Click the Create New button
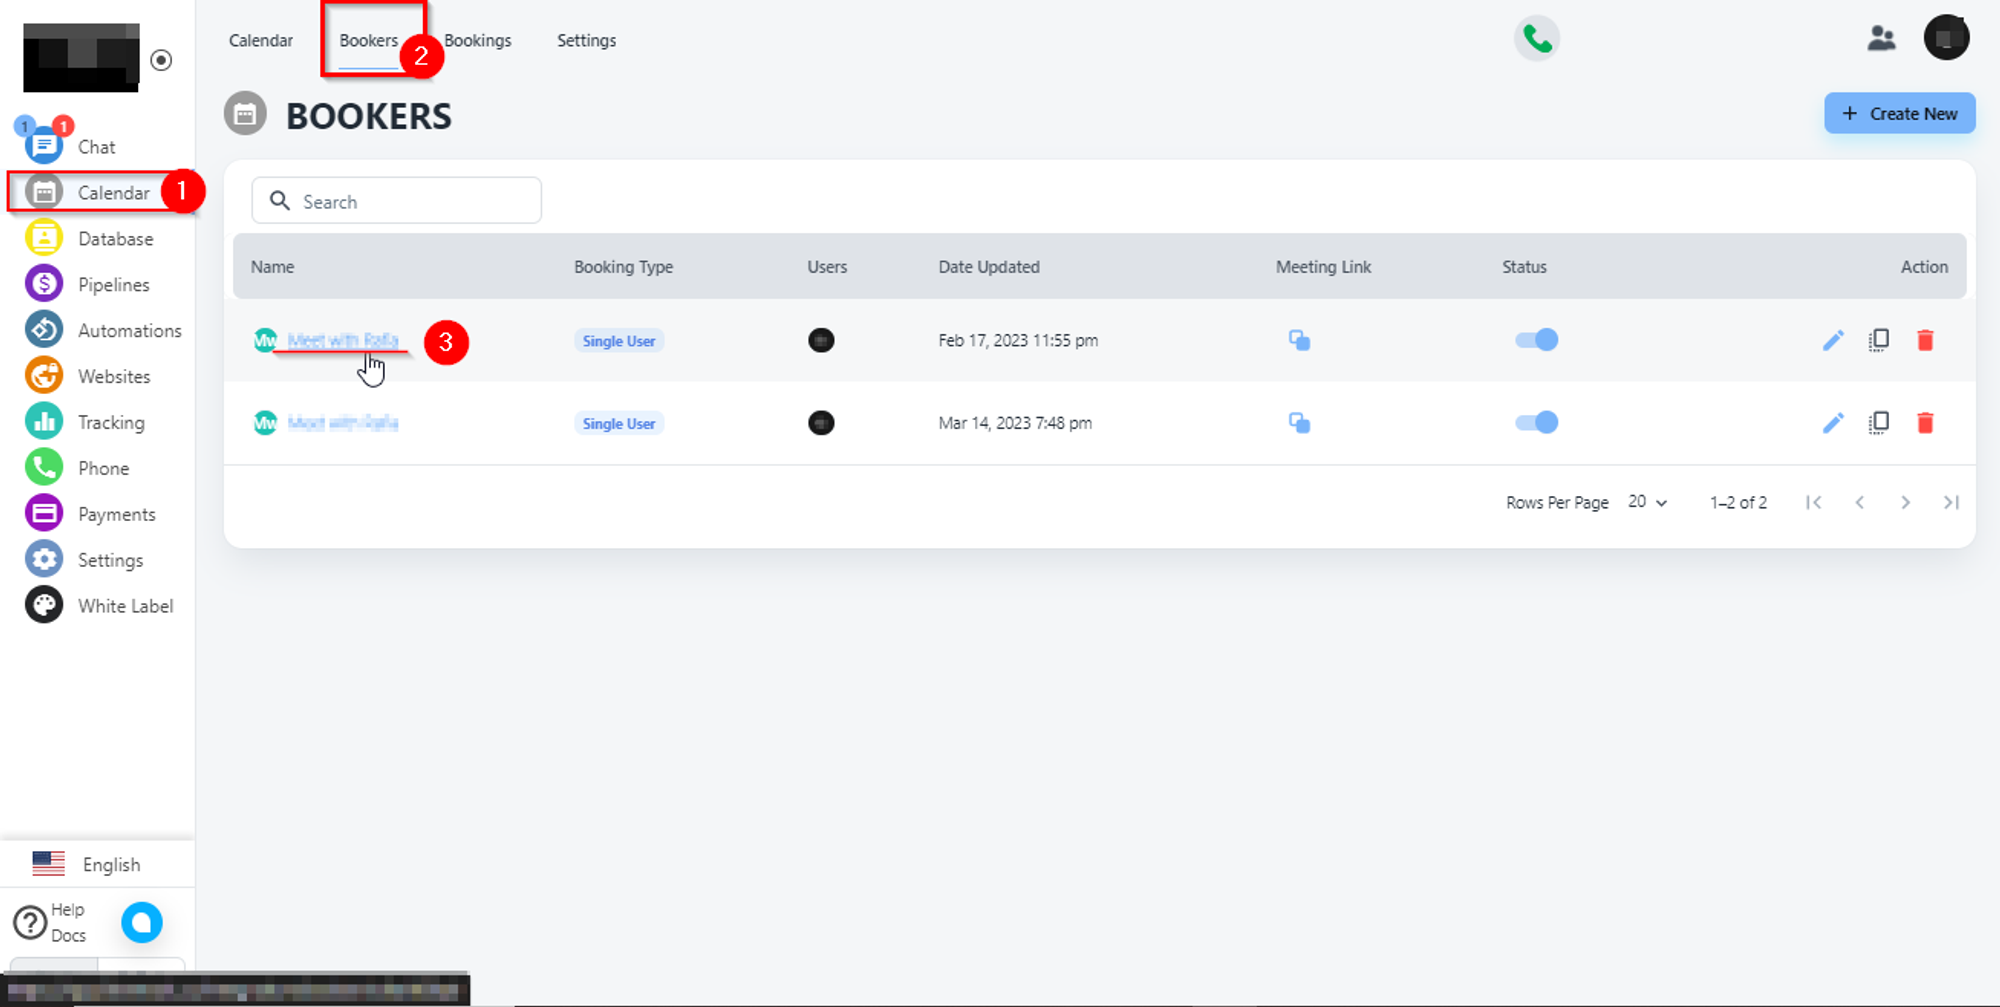The width and height of the screenshot is (2000, 1007). coord(1899,114)
